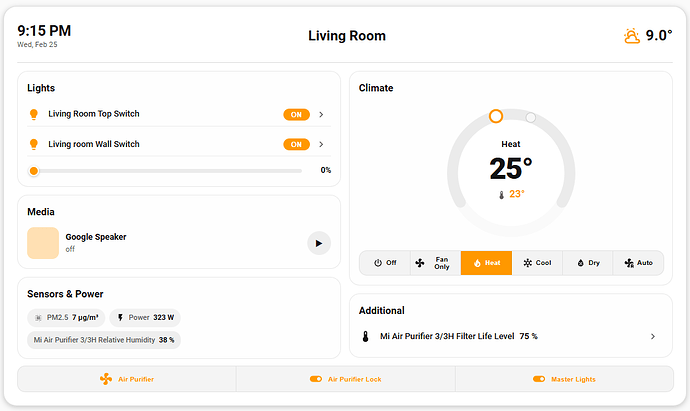The image size is (690, 411).
Task: Toggle Living Room Top Switch ON button
Action: (x=296, y=115)
